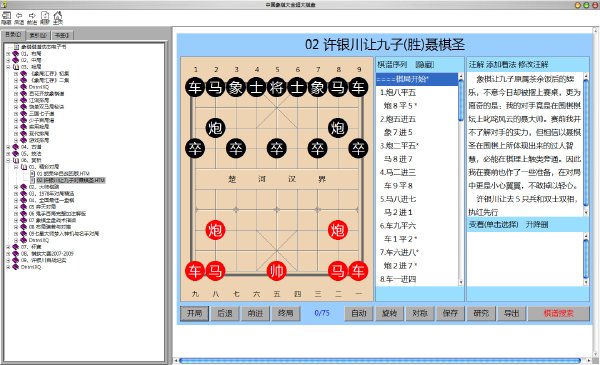Click the 刷新 refresh toolbar icon
Viewport: 600px width, 365px height.
(45, 18)
